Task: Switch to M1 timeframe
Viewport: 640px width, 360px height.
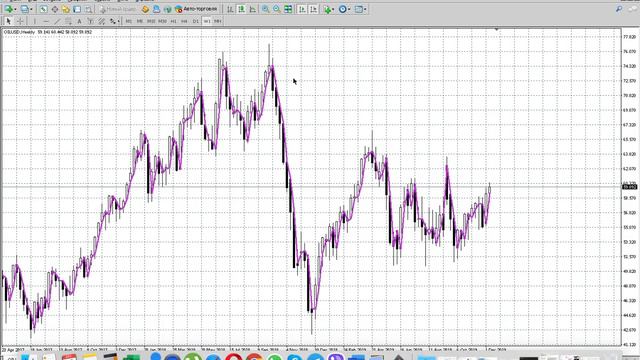Action: pos(129,21)
